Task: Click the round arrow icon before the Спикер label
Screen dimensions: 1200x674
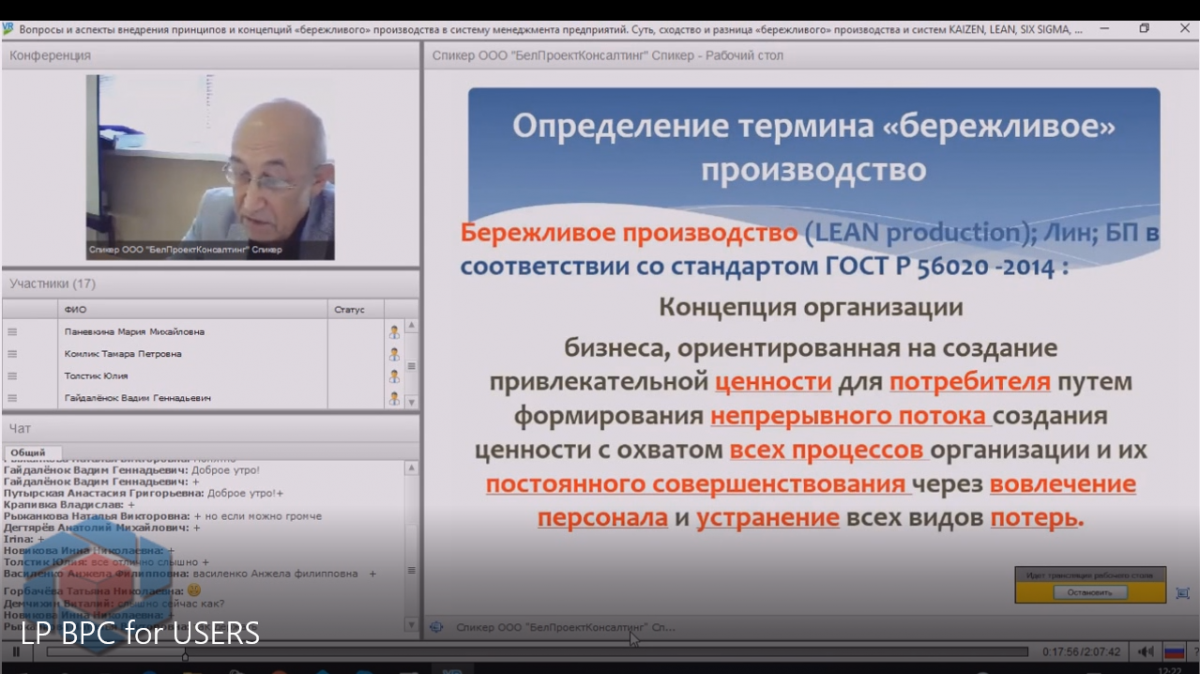Action: [437, 627]
